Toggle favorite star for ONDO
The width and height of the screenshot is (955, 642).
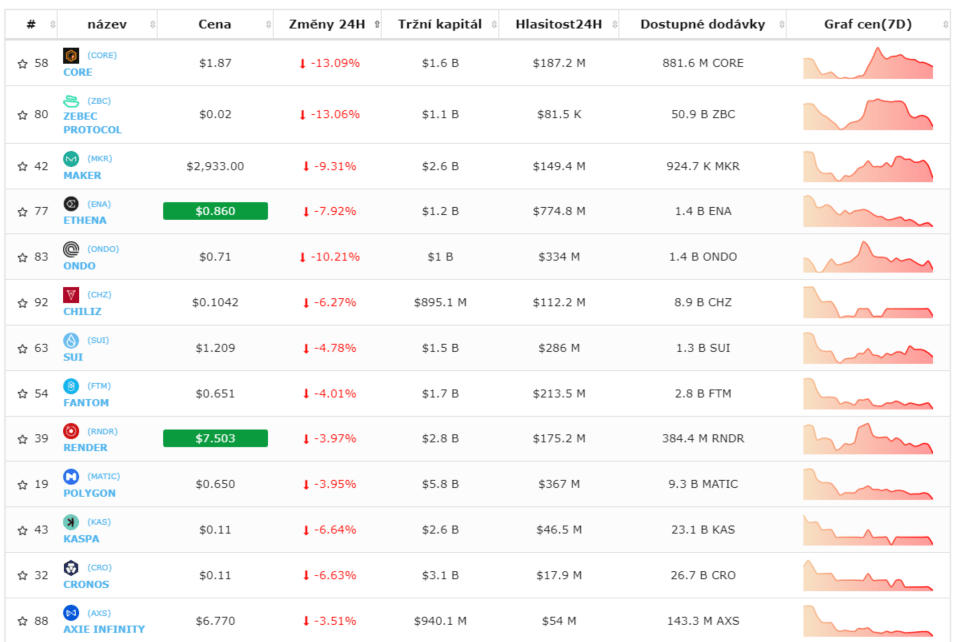click(23, 258)
